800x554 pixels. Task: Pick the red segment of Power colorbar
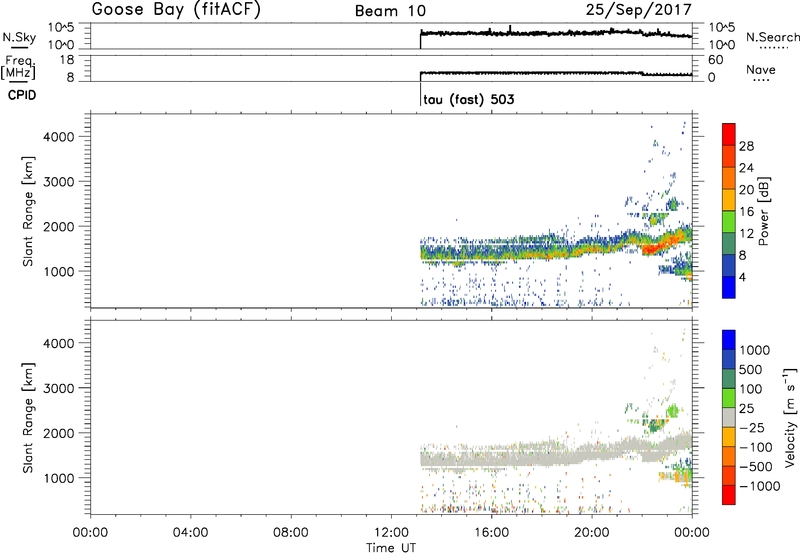pyautogui.click(x=730, y=134)
